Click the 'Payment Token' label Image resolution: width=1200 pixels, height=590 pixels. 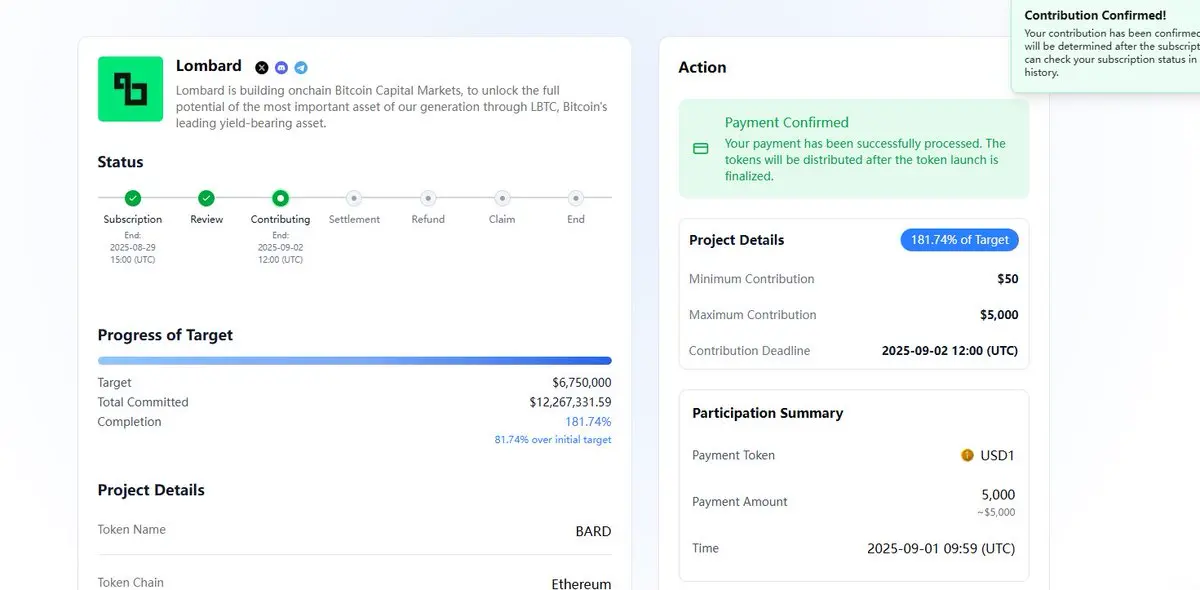click(x=734, y=455)
